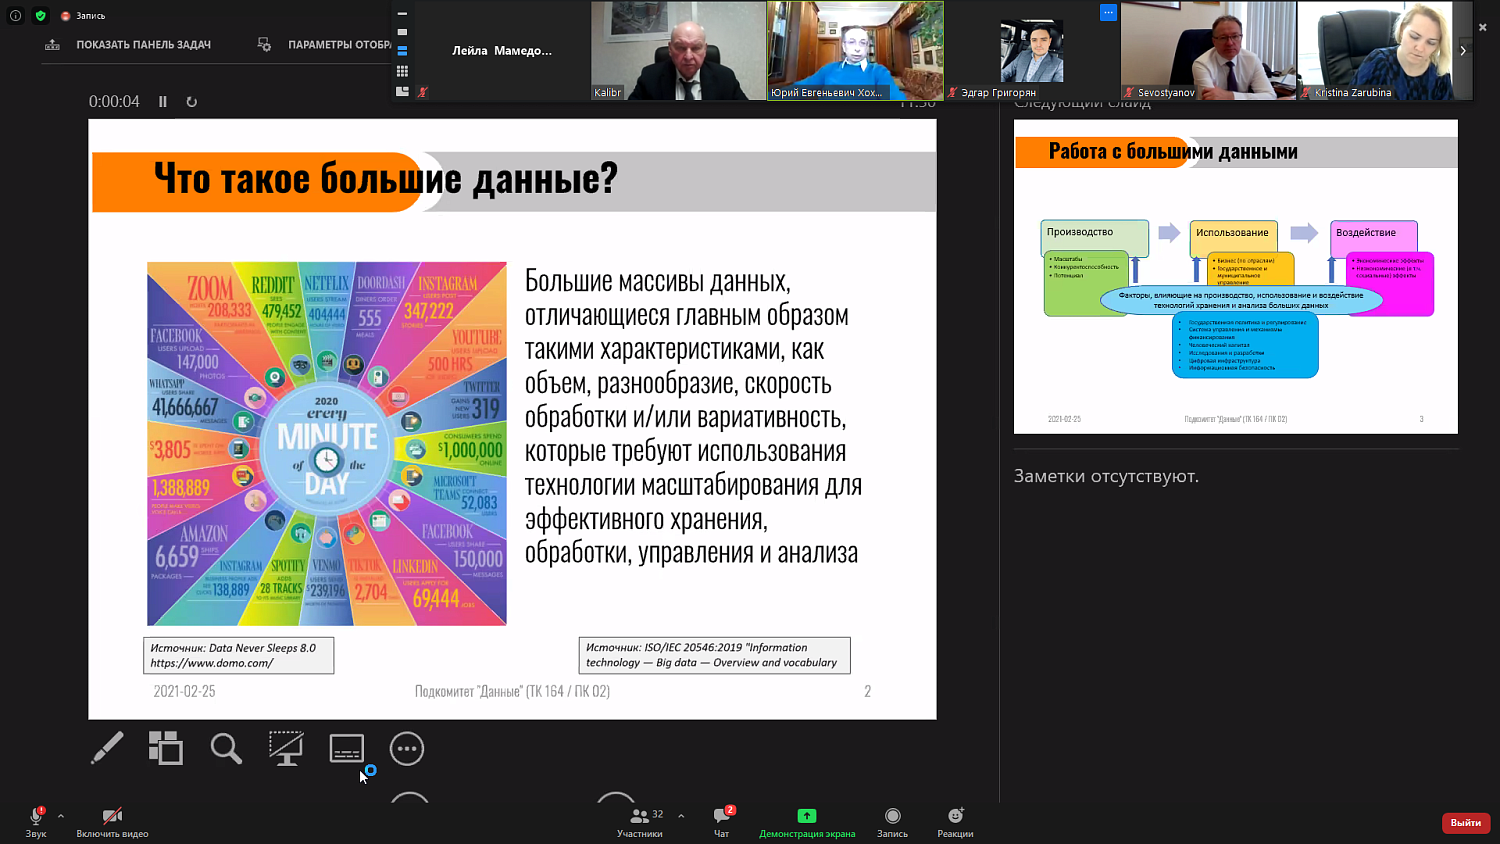
Task: Switch to single active speaker thumbnail layout
Action: tap(402, 32)
